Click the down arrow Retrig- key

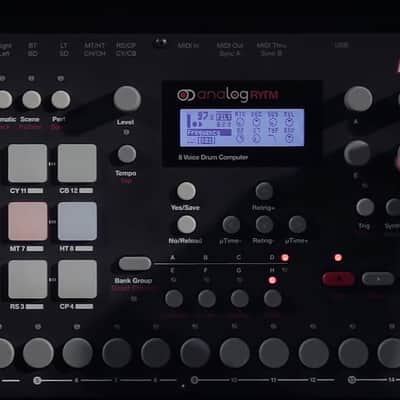(264, 224)
